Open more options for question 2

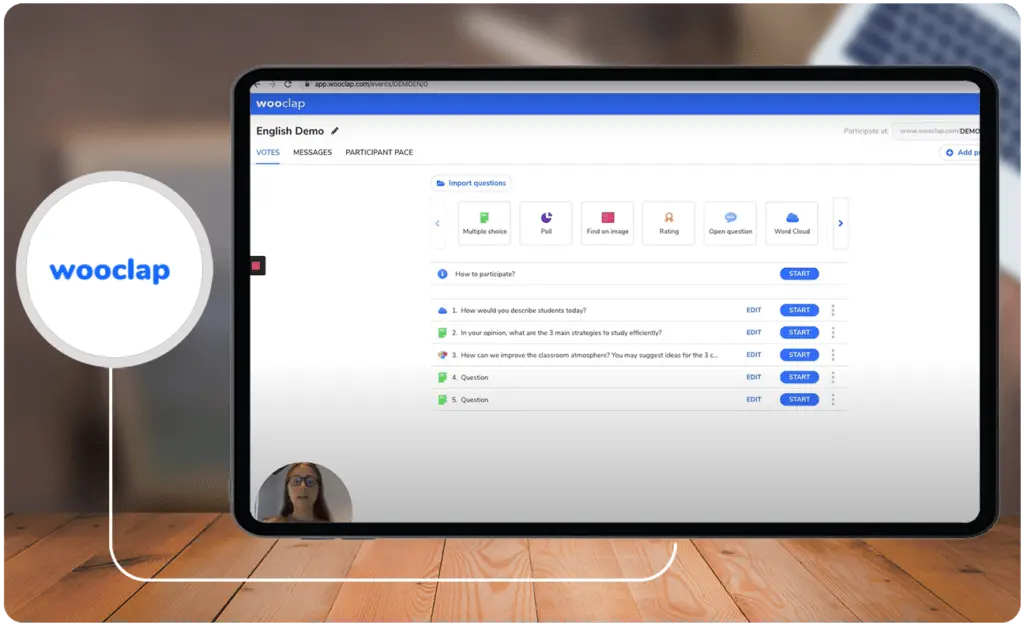click(x=833, y=332)
